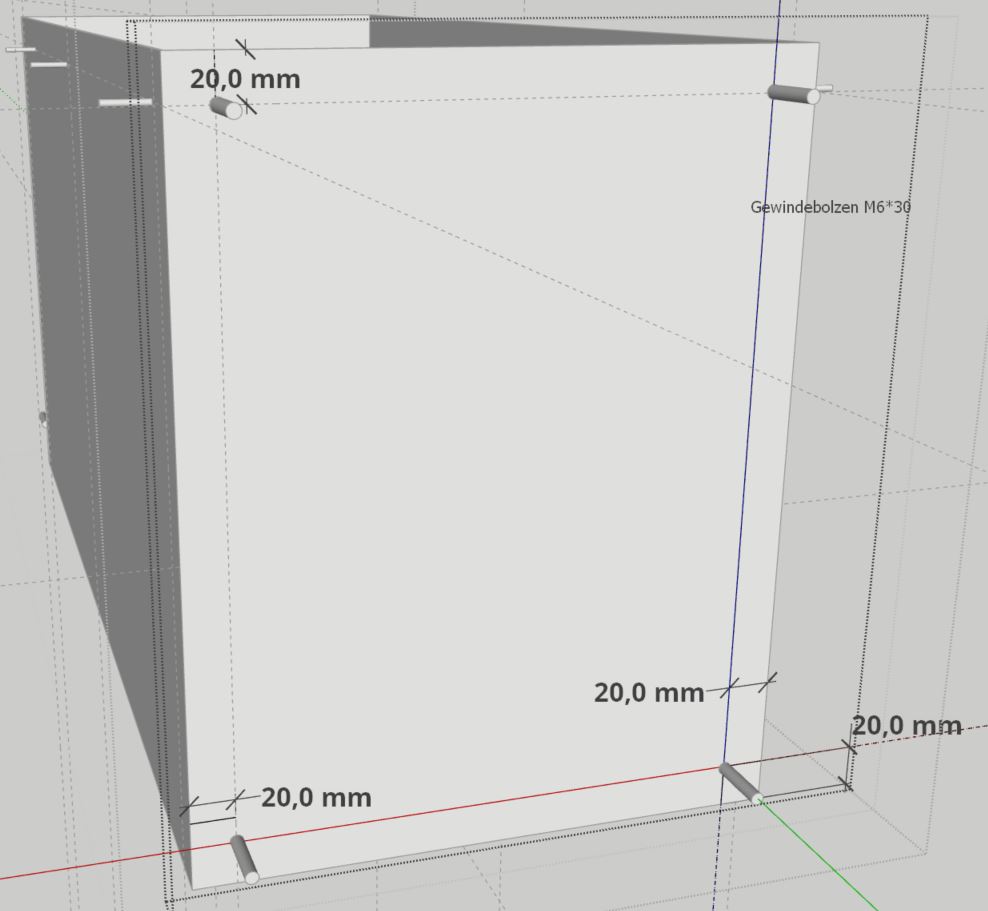Click the white bolt tip right of top-right bolt
Screen dimensions: 988x911
pyautogui.click(x=826, y=89)
